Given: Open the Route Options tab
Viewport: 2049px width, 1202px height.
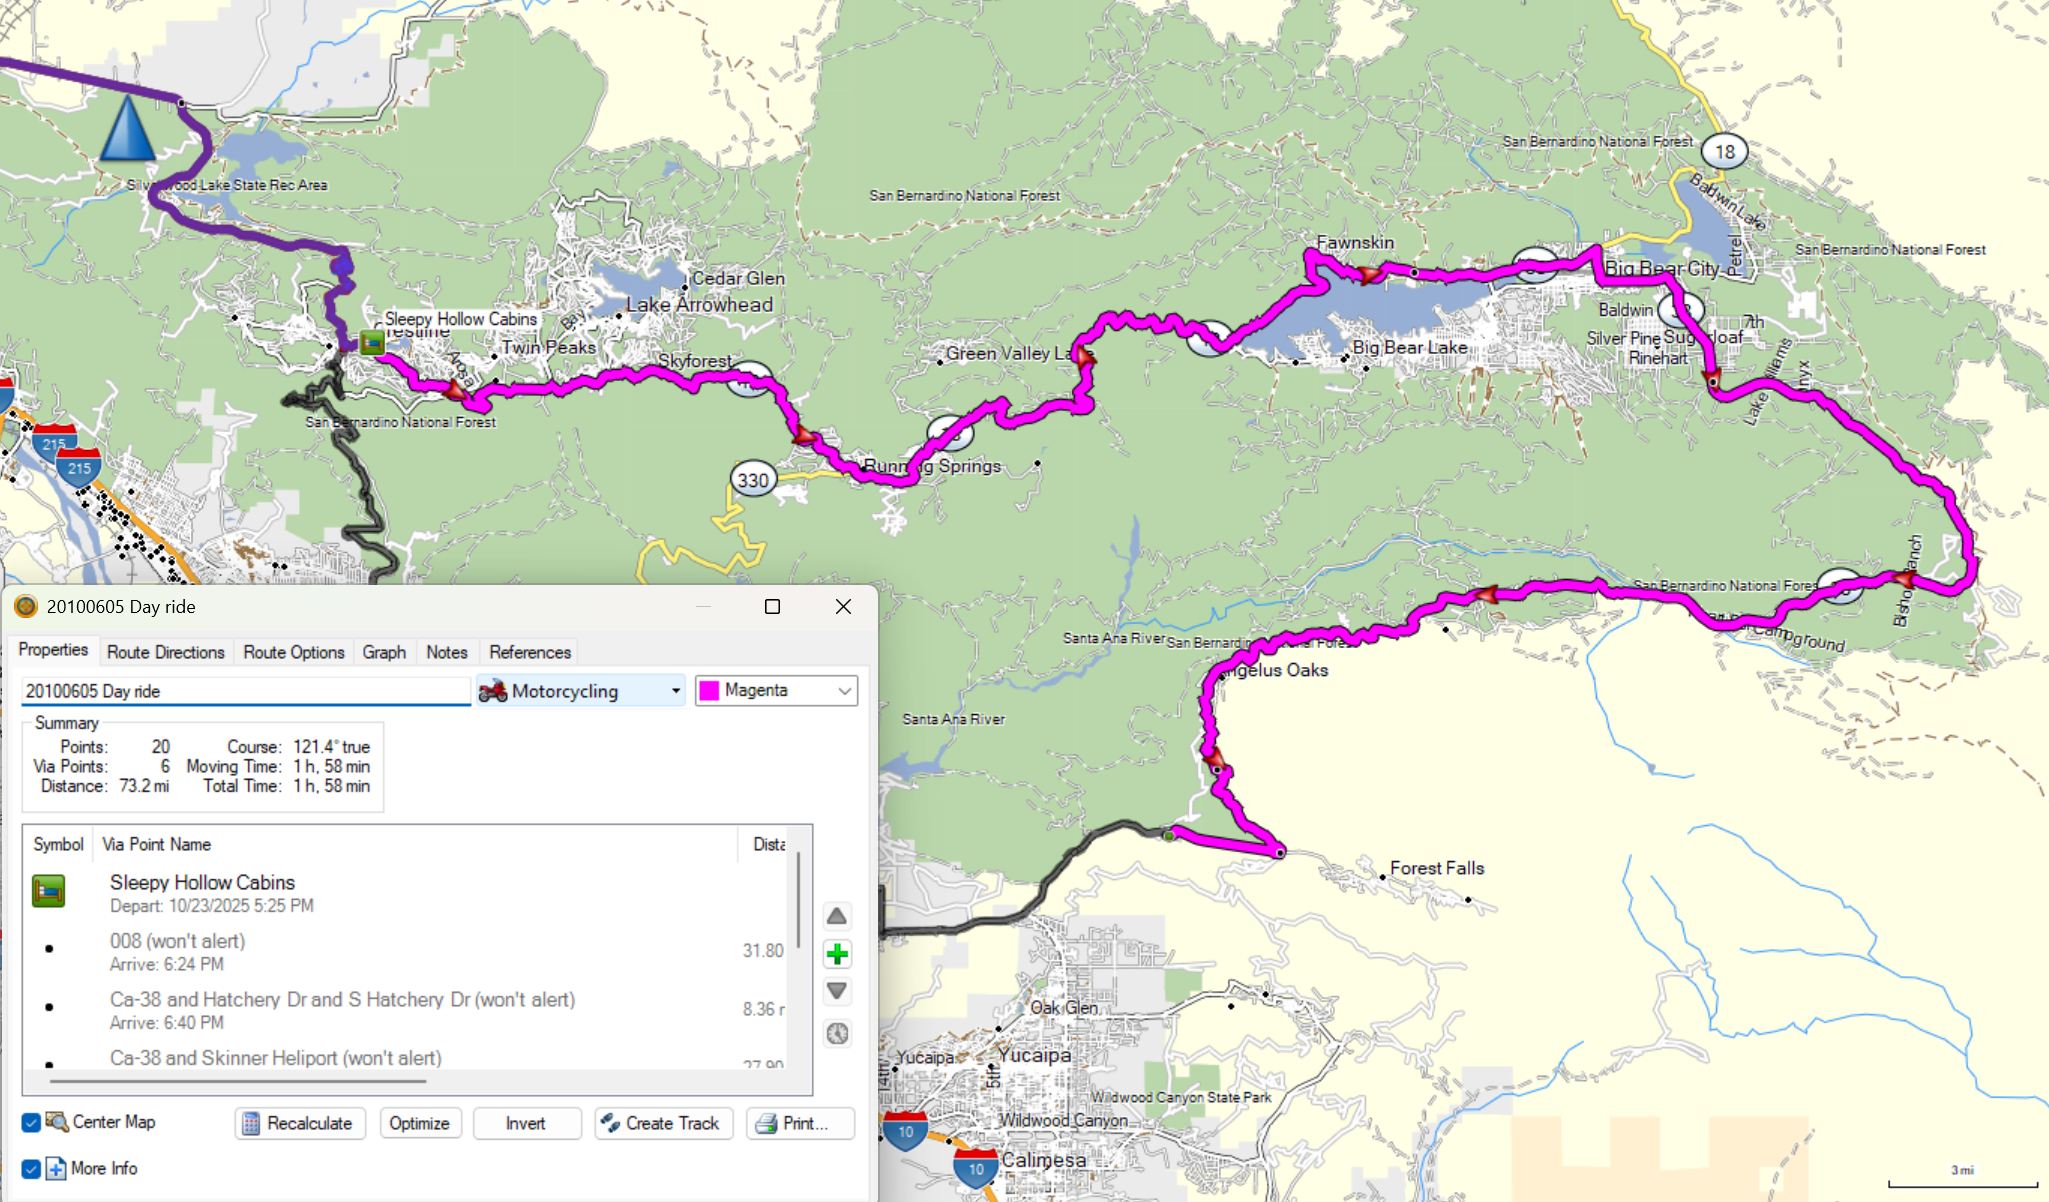Looking at the screenshot, I should click(x=293, y=652).
